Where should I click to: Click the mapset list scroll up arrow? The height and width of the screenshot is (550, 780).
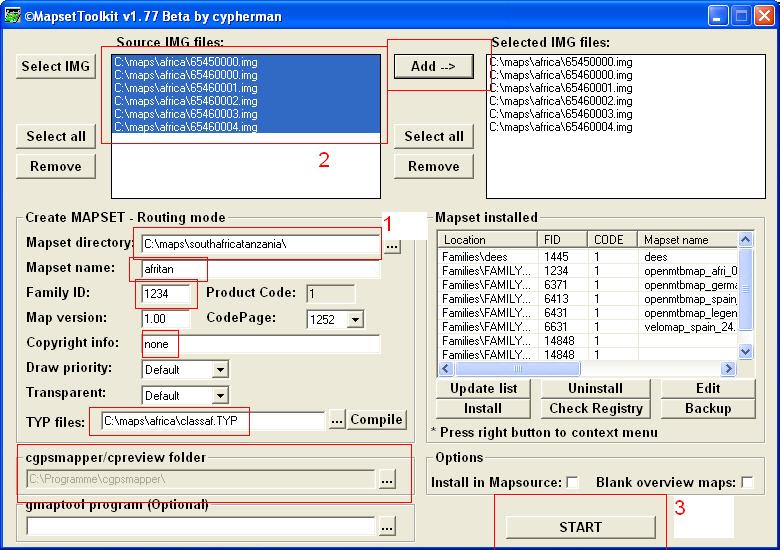pos(745,240)
